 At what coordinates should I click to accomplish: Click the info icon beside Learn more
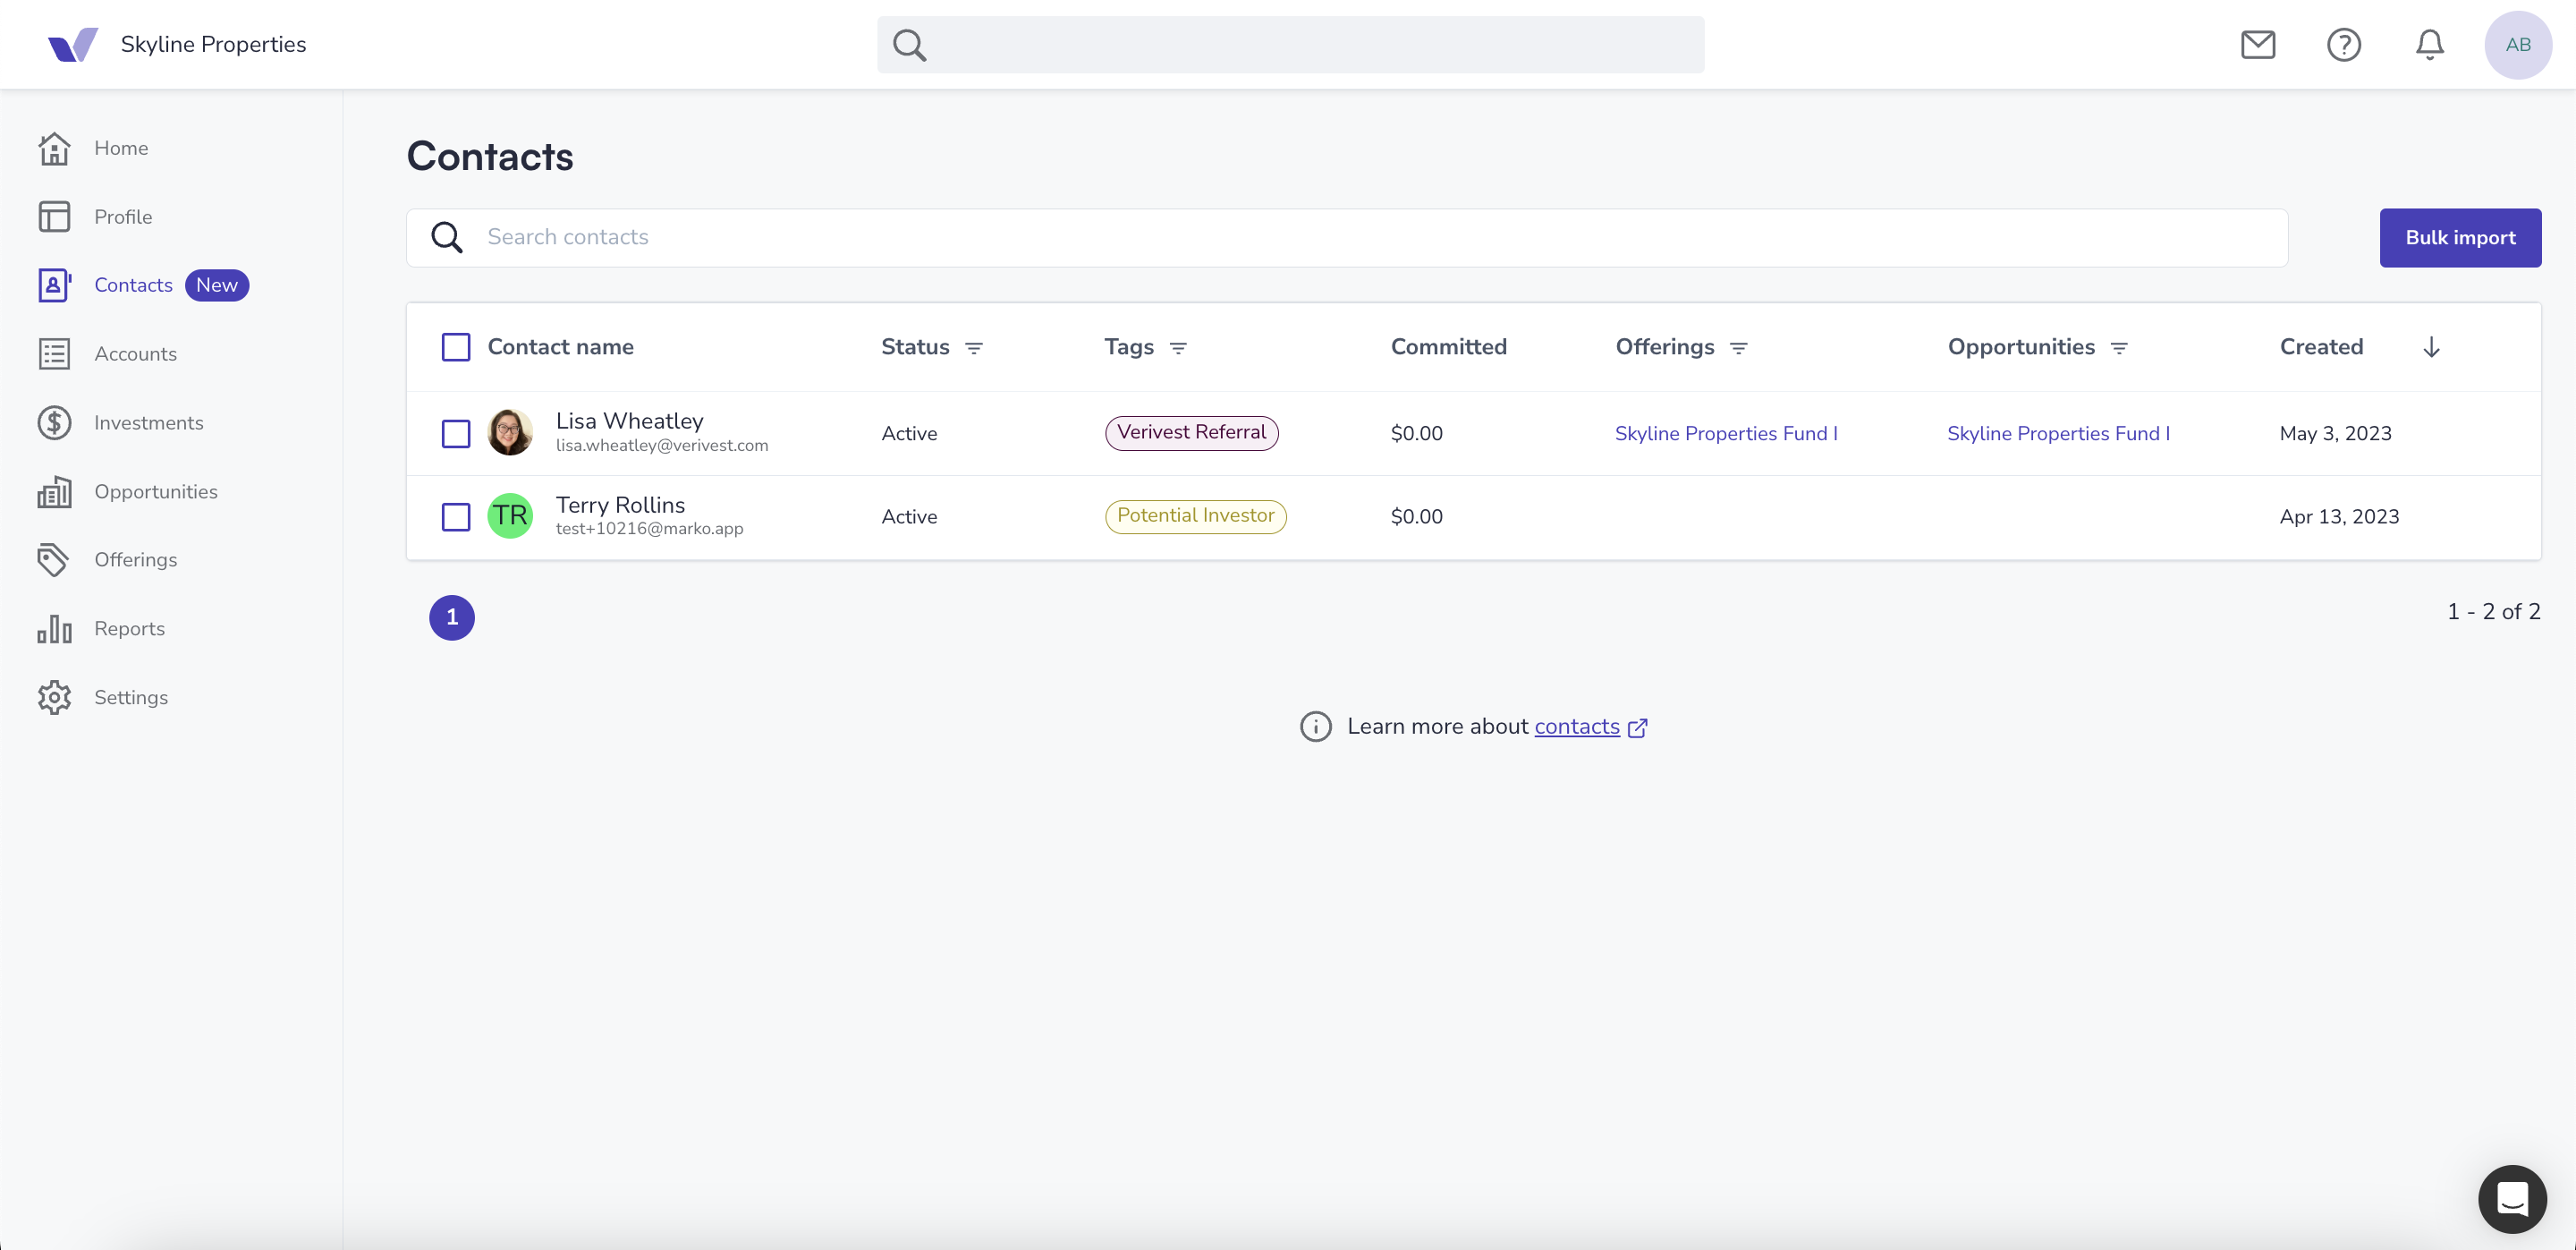pos(1315,727)
